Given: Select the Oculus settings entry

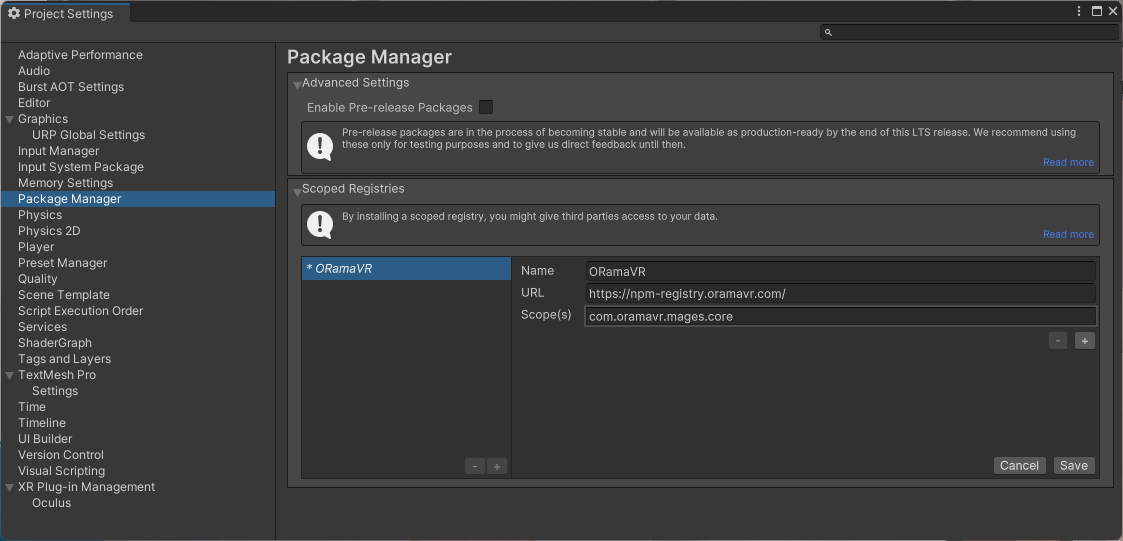Looking at the screenshot, I should 52,503.
